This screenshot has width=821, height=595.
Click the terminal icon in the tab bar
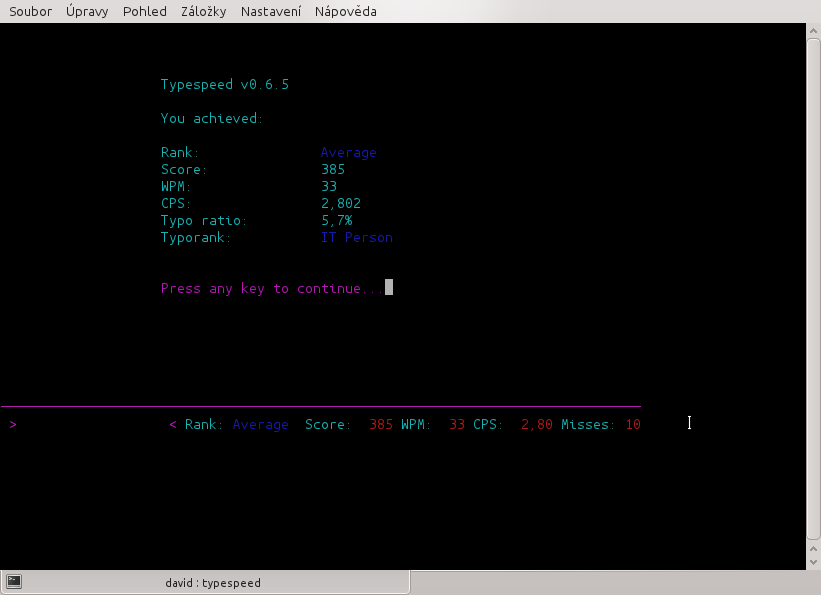[x=14, y=581]
